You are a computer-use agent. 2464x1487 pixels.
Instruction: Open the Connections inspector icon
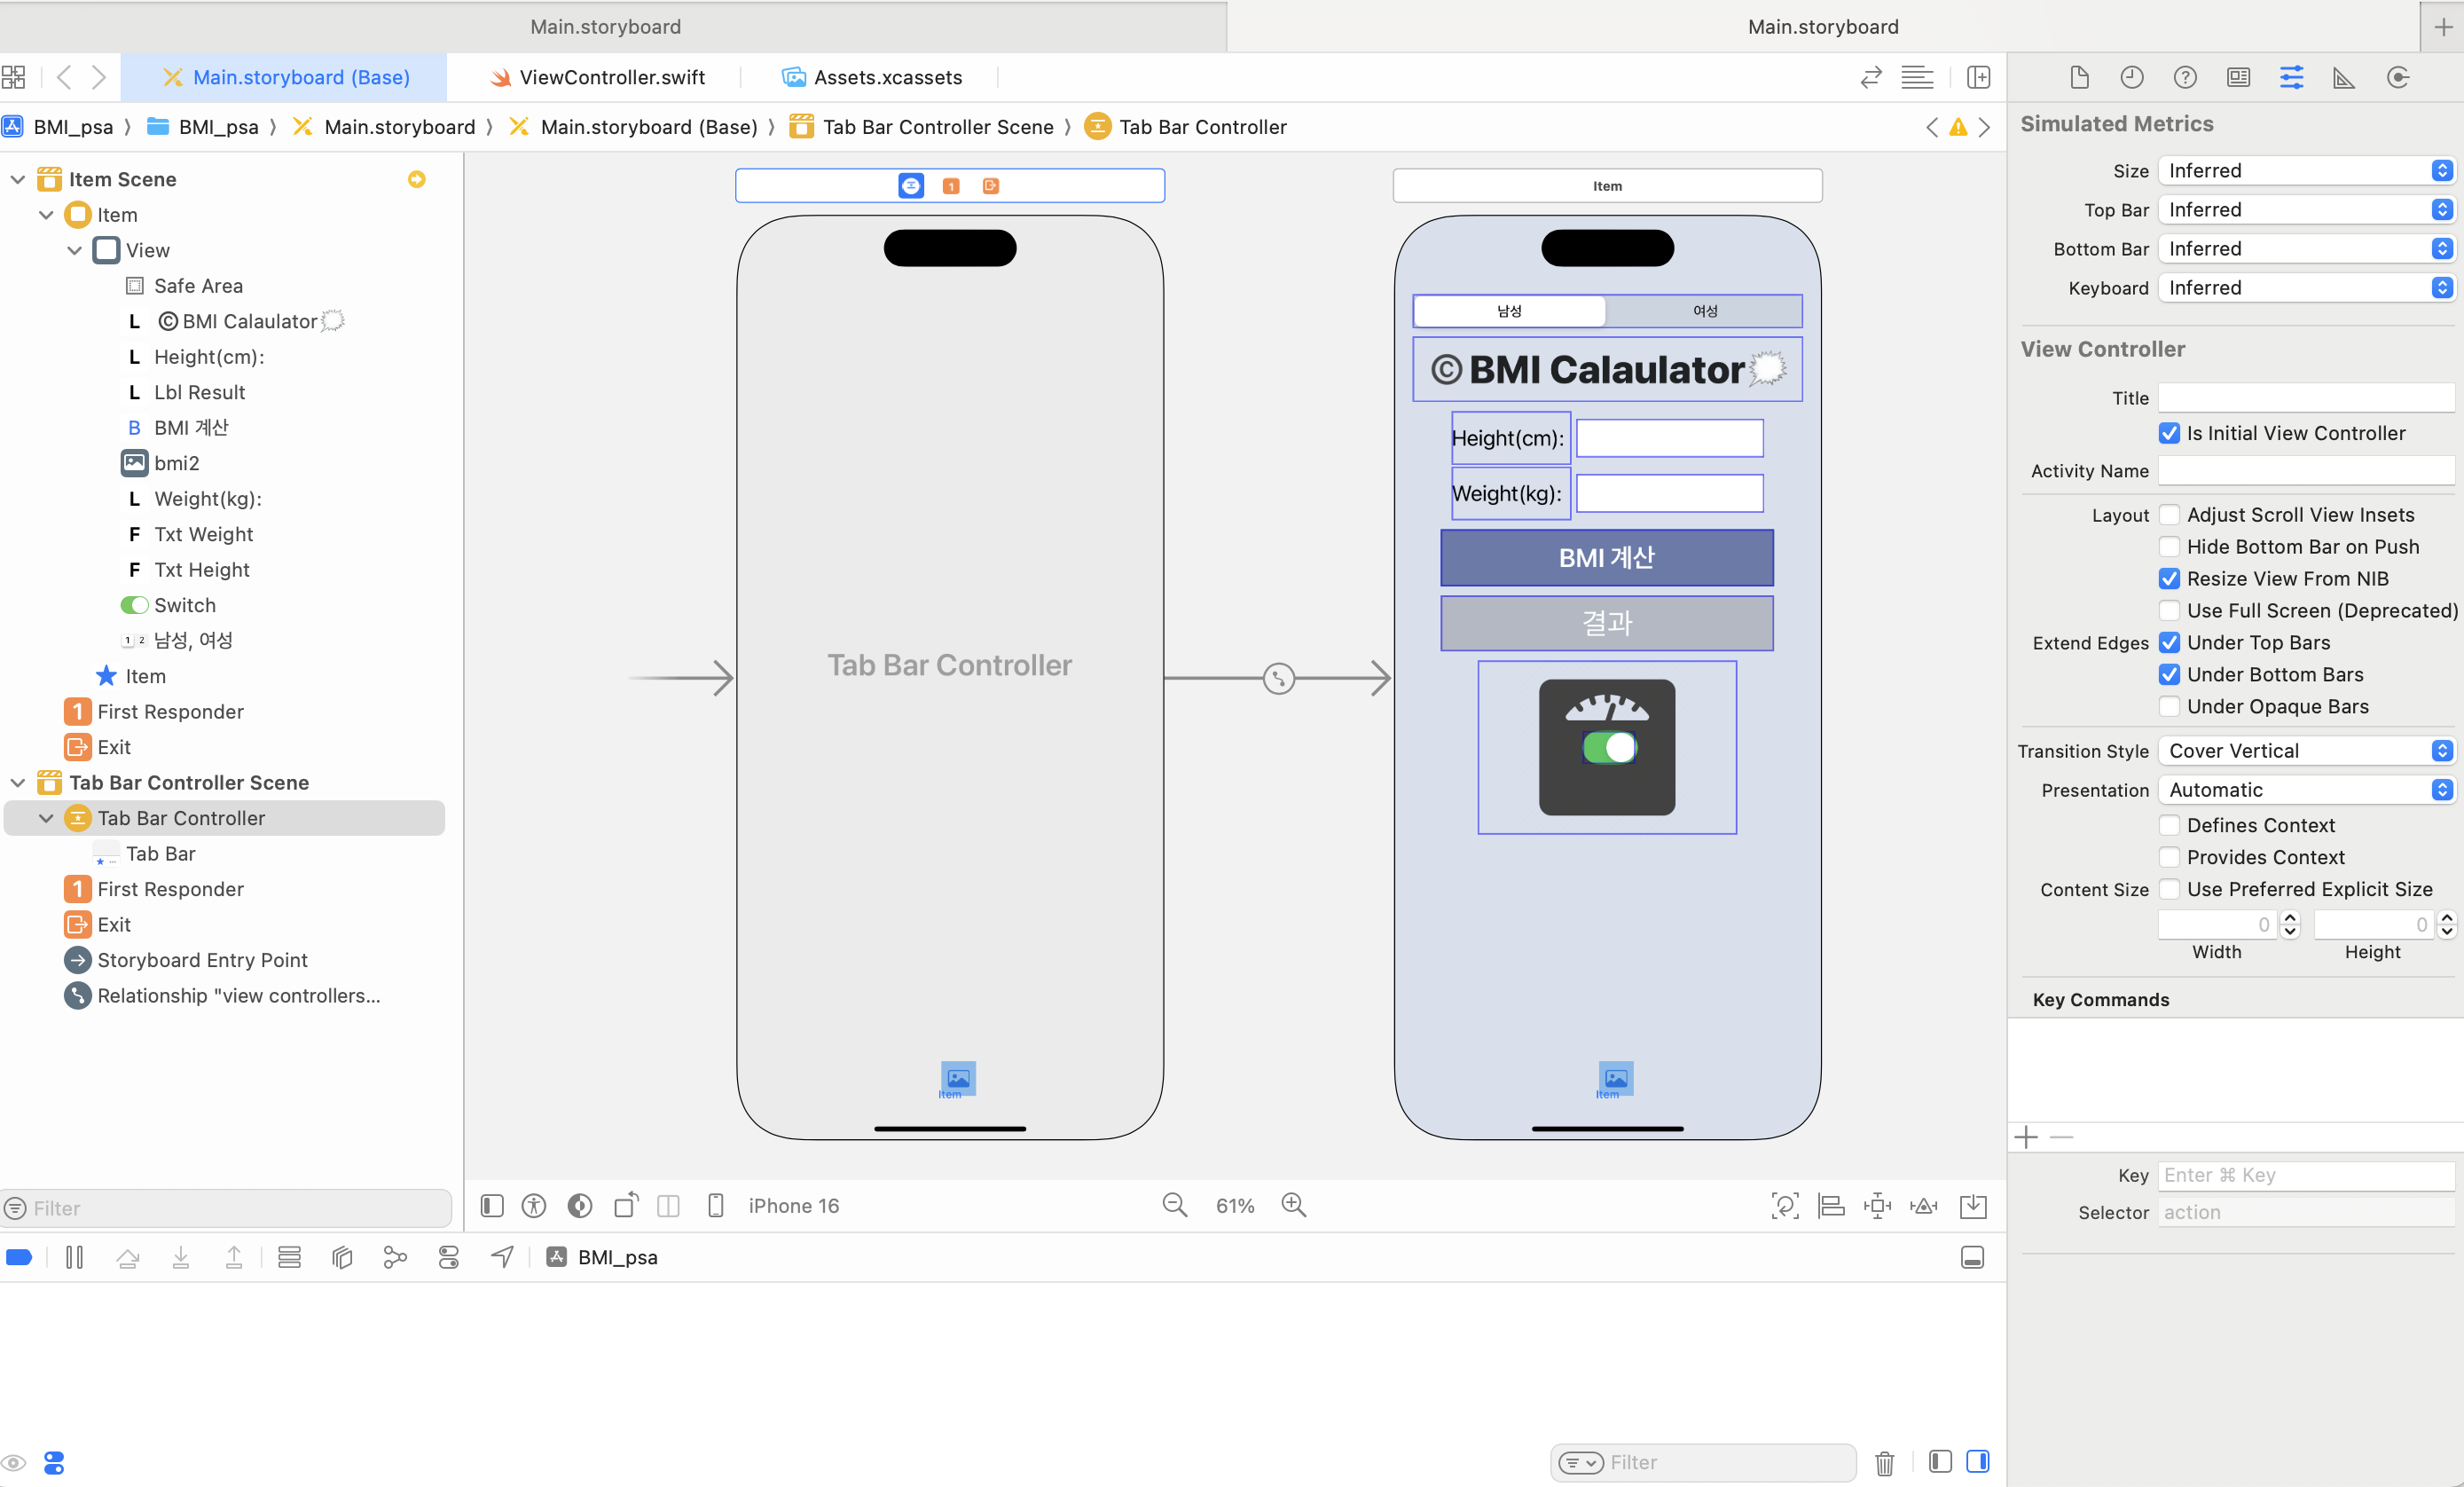(2397, 77)
